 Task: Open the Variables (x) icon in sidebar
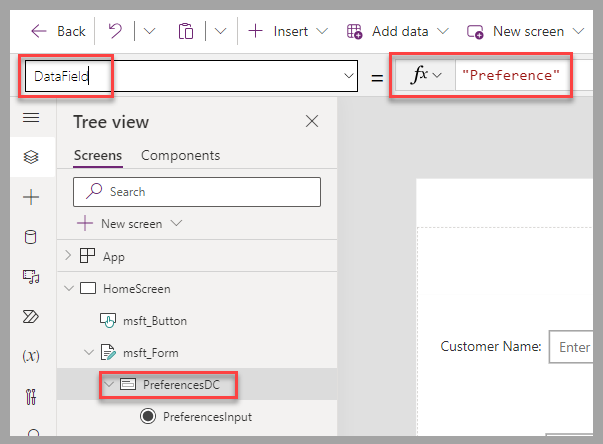[x=31, y=356]
